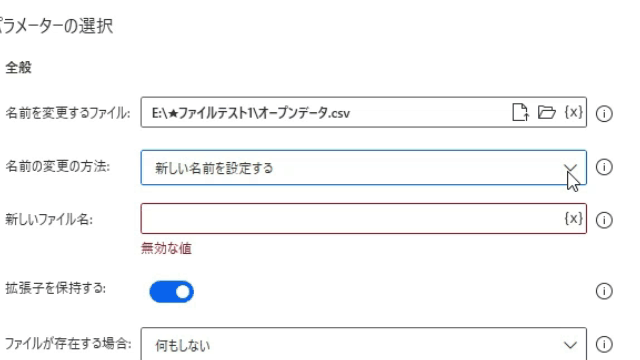Click the select file icon in the file-to-rename field

tap(520, 112)
